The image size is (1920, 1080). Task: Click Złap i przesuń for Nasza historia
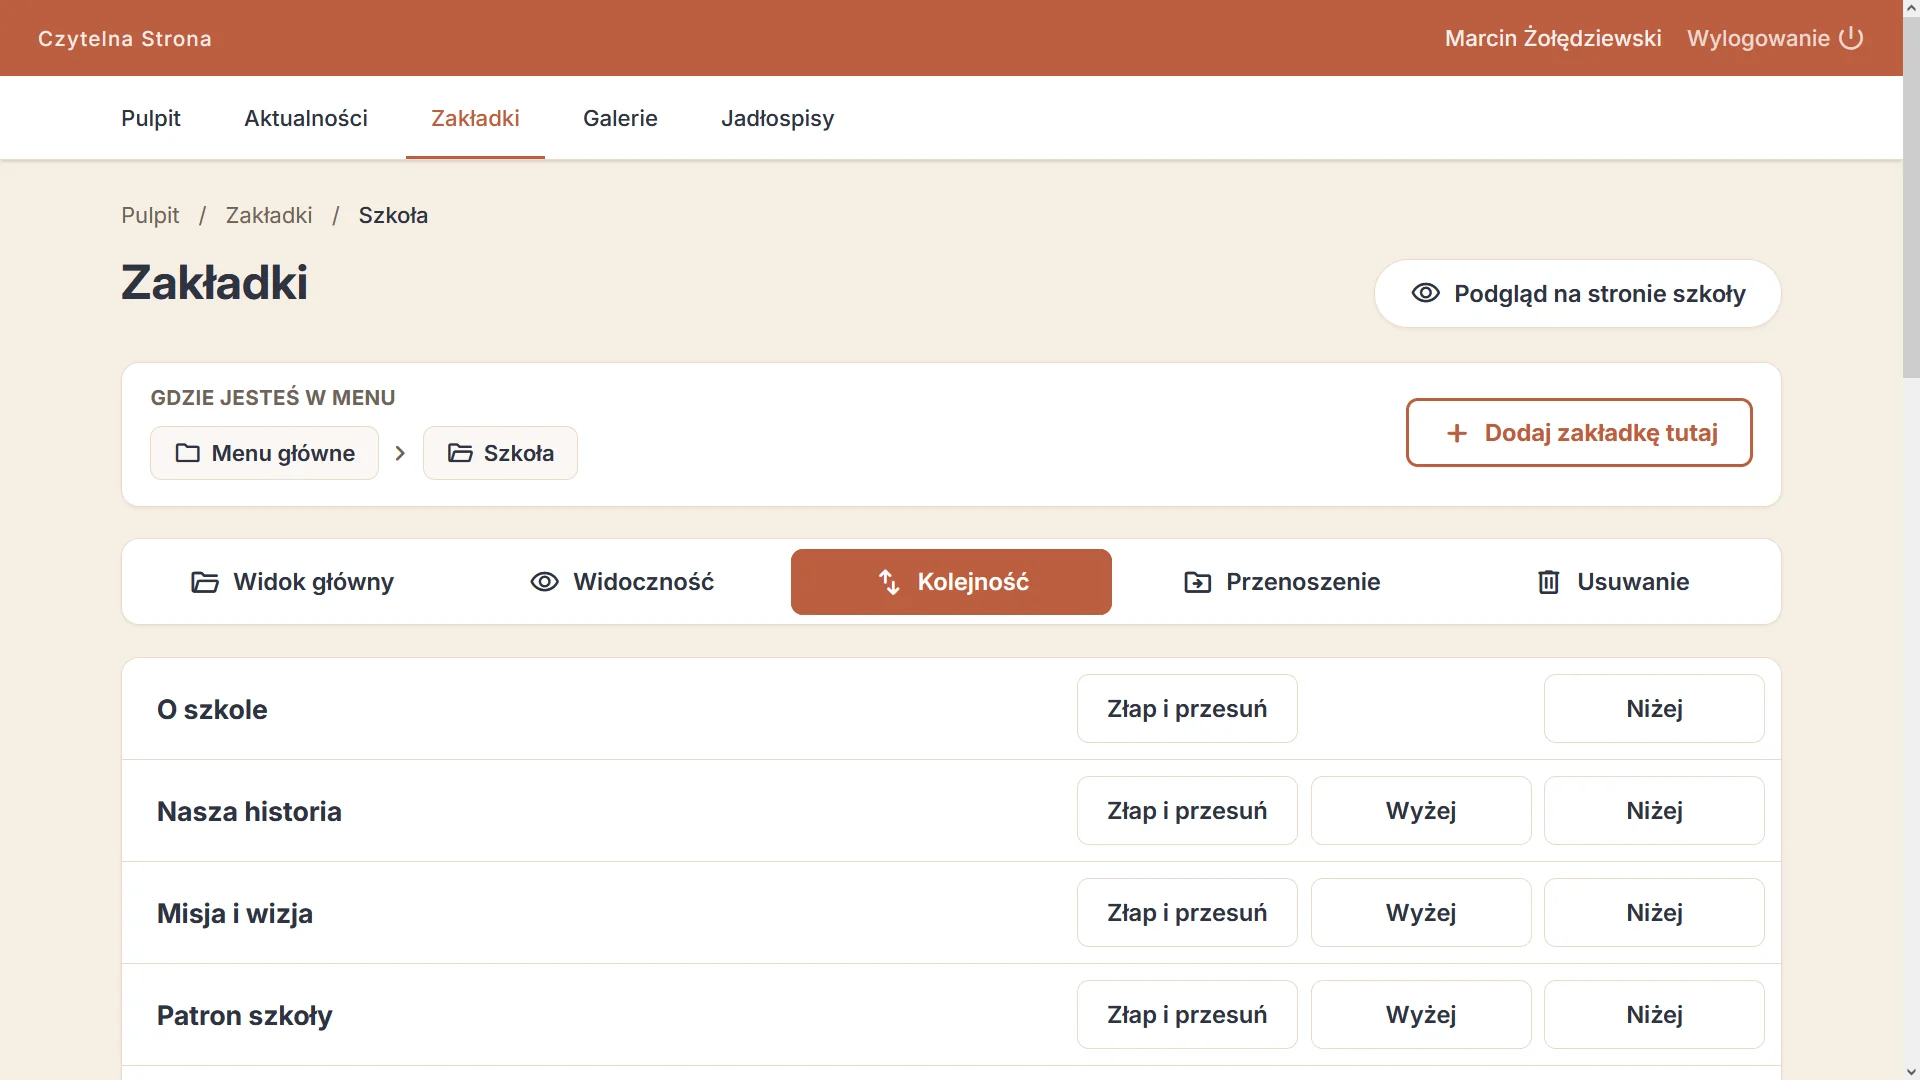click(x=1187, y=811)
